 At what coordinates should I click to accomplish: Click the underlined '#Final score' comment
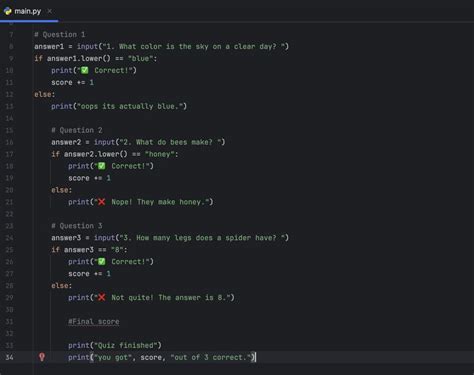point(94,322)
